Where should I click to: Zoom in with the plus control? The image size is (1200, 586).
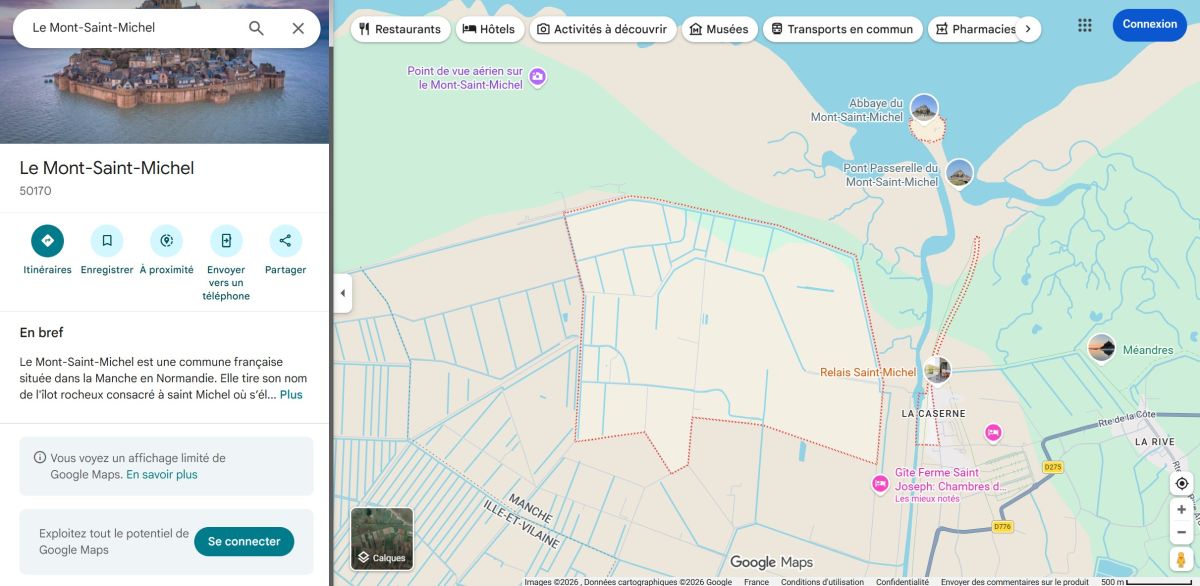[1181, 509]
